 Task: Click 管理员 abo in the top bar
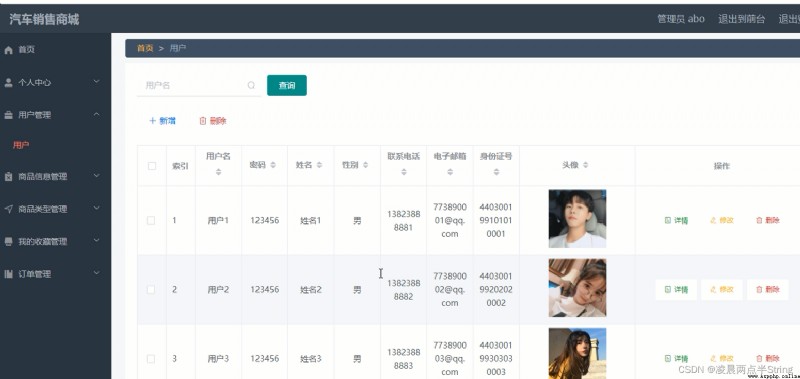point(681,19)
